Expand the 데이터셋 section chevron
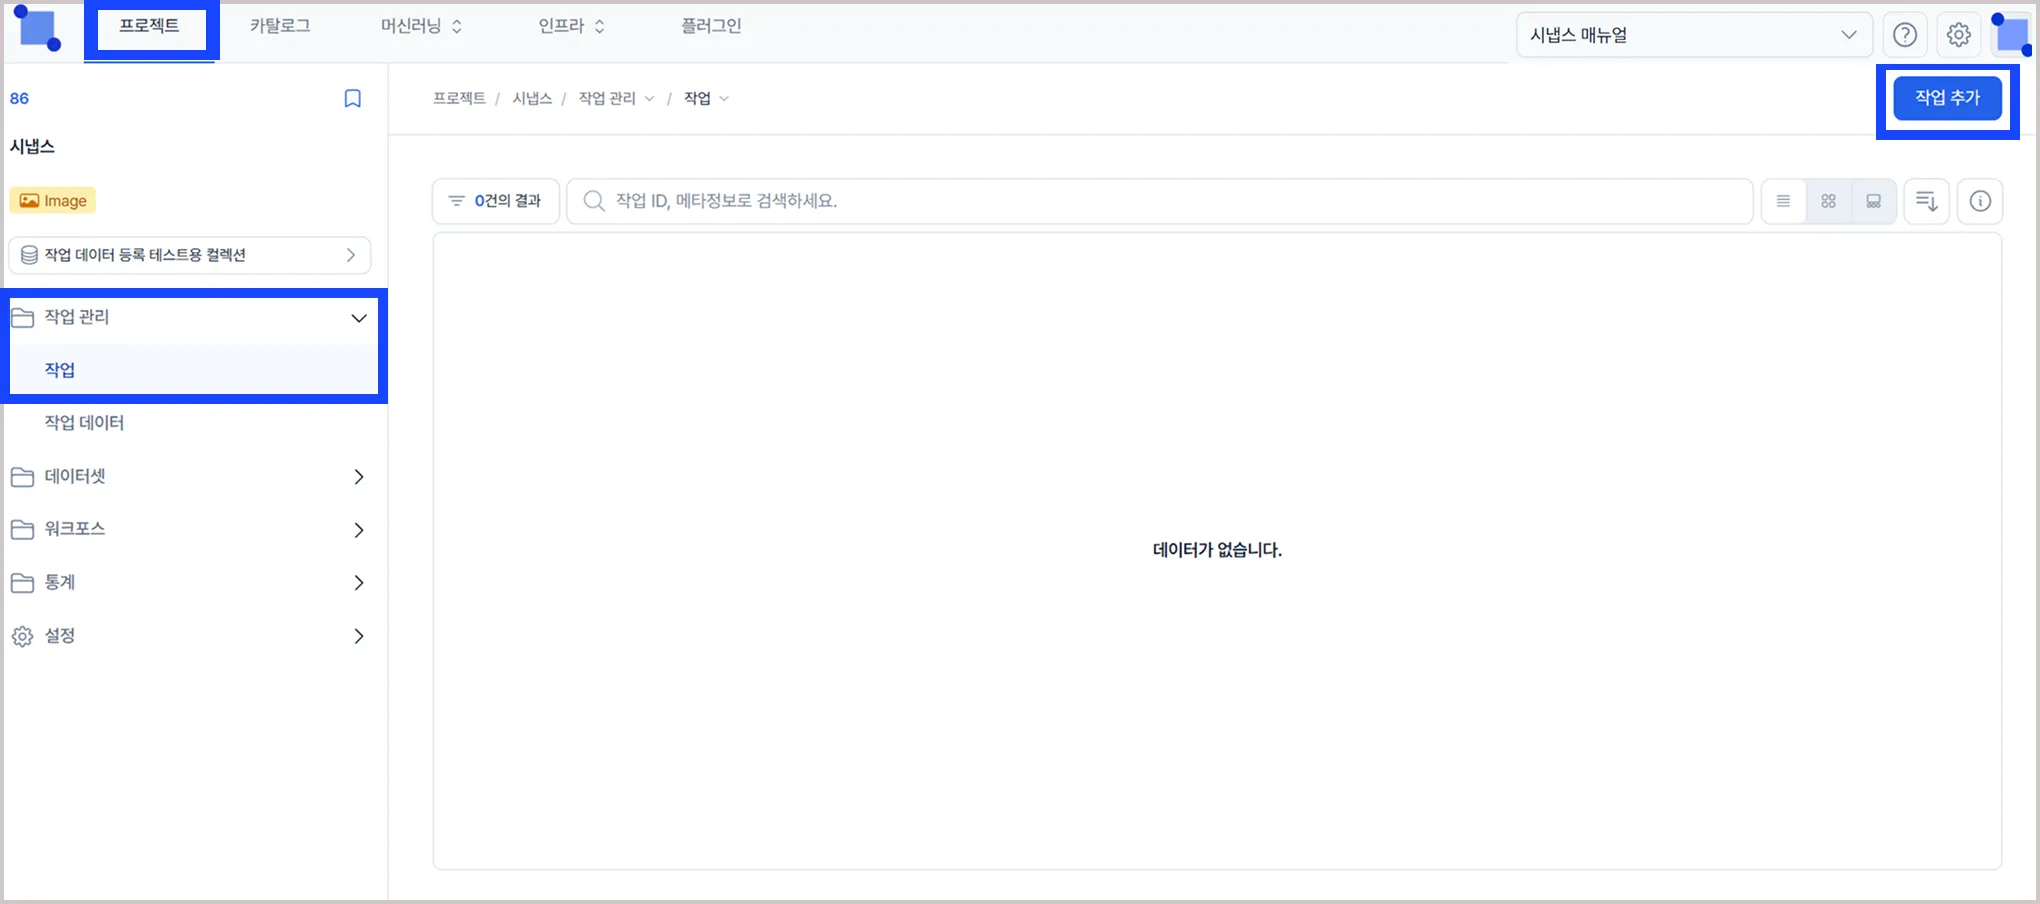 (359, 477)
